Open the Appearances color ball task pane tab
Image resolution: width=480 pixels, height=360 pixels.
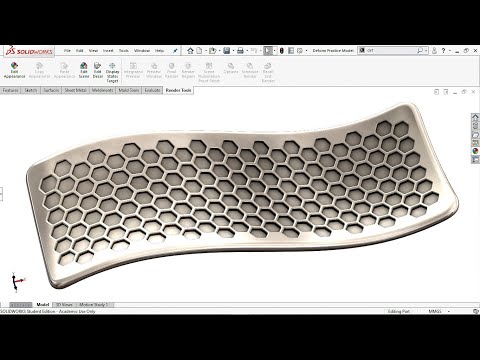tap(475, 151)
